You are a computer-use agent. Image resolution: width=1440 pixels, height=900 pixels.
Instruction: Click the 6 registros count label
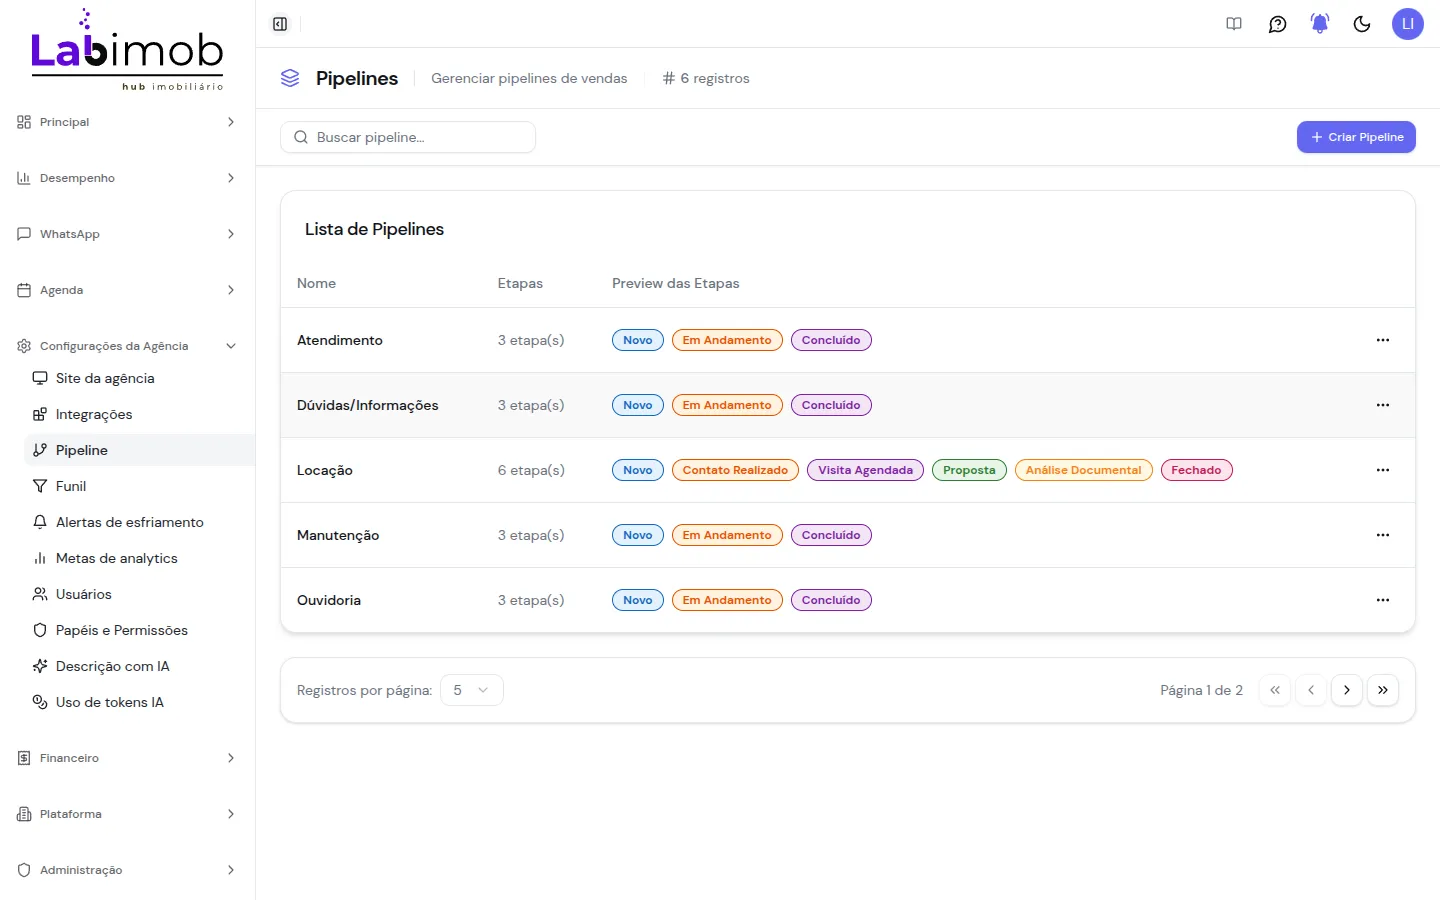pyautogui.click(x=706, y=78)
